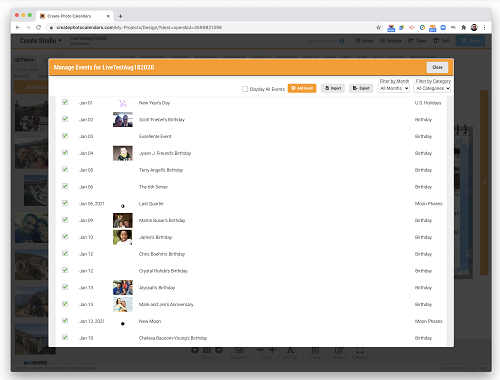Open the Chrome profile avatar
Viewport: 500px width, 380px height.
coord(474,28)
